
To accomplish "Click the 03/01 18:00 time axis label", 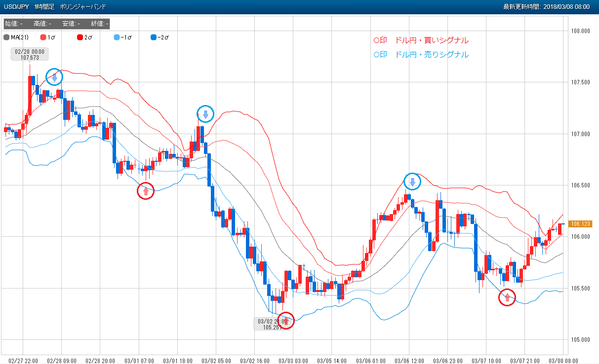I will point(178,361).
